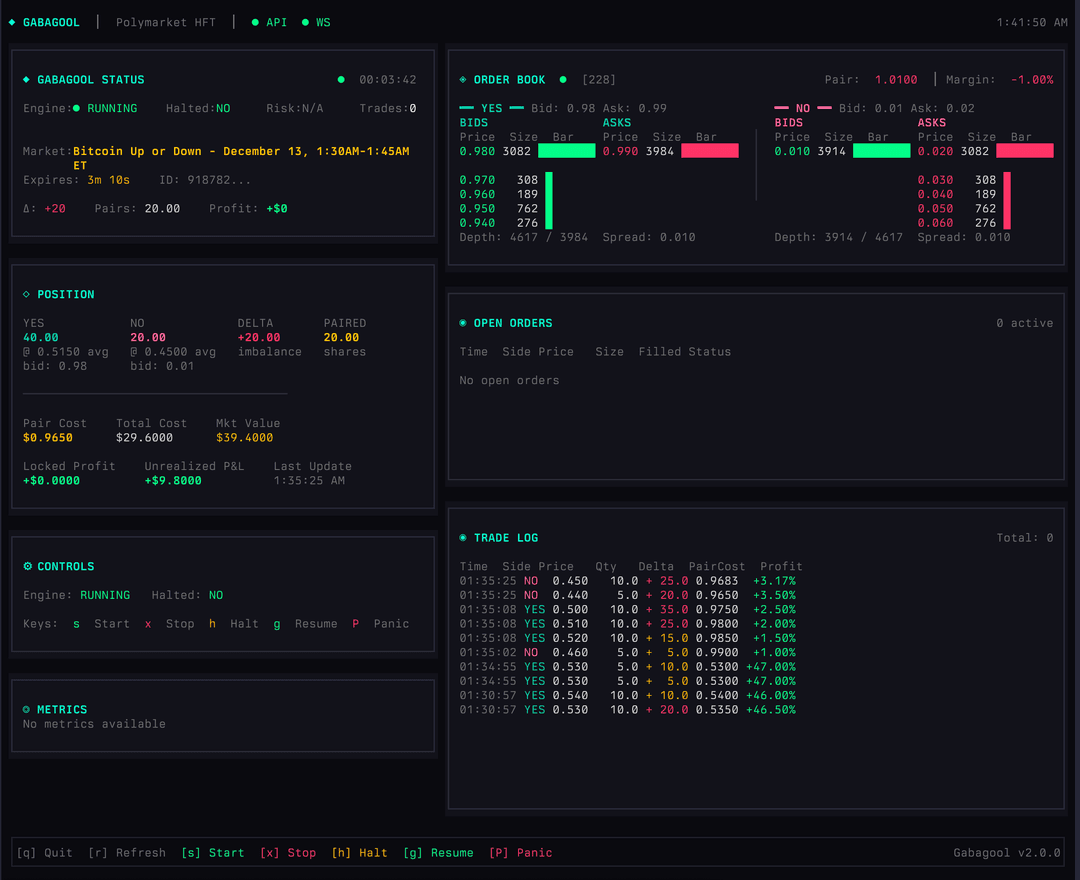
Task: Click the Unrealized P&L +$9.8000
Action: [x=173, y=481]
